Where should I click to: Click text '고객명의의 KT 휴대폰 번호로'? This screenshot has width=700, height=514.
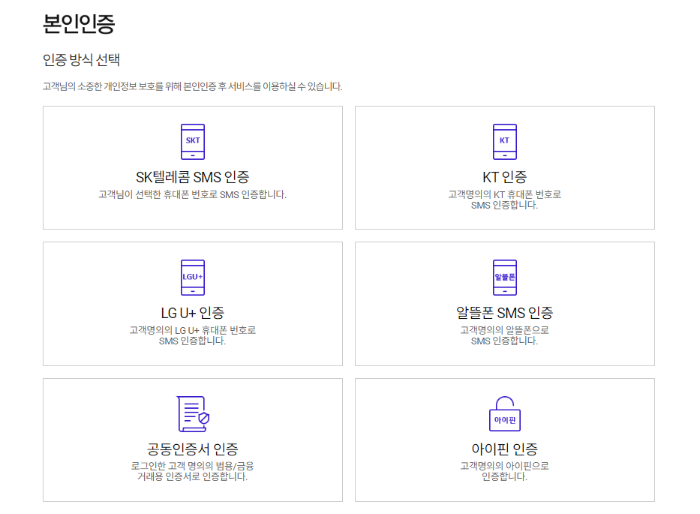point(504,194)
